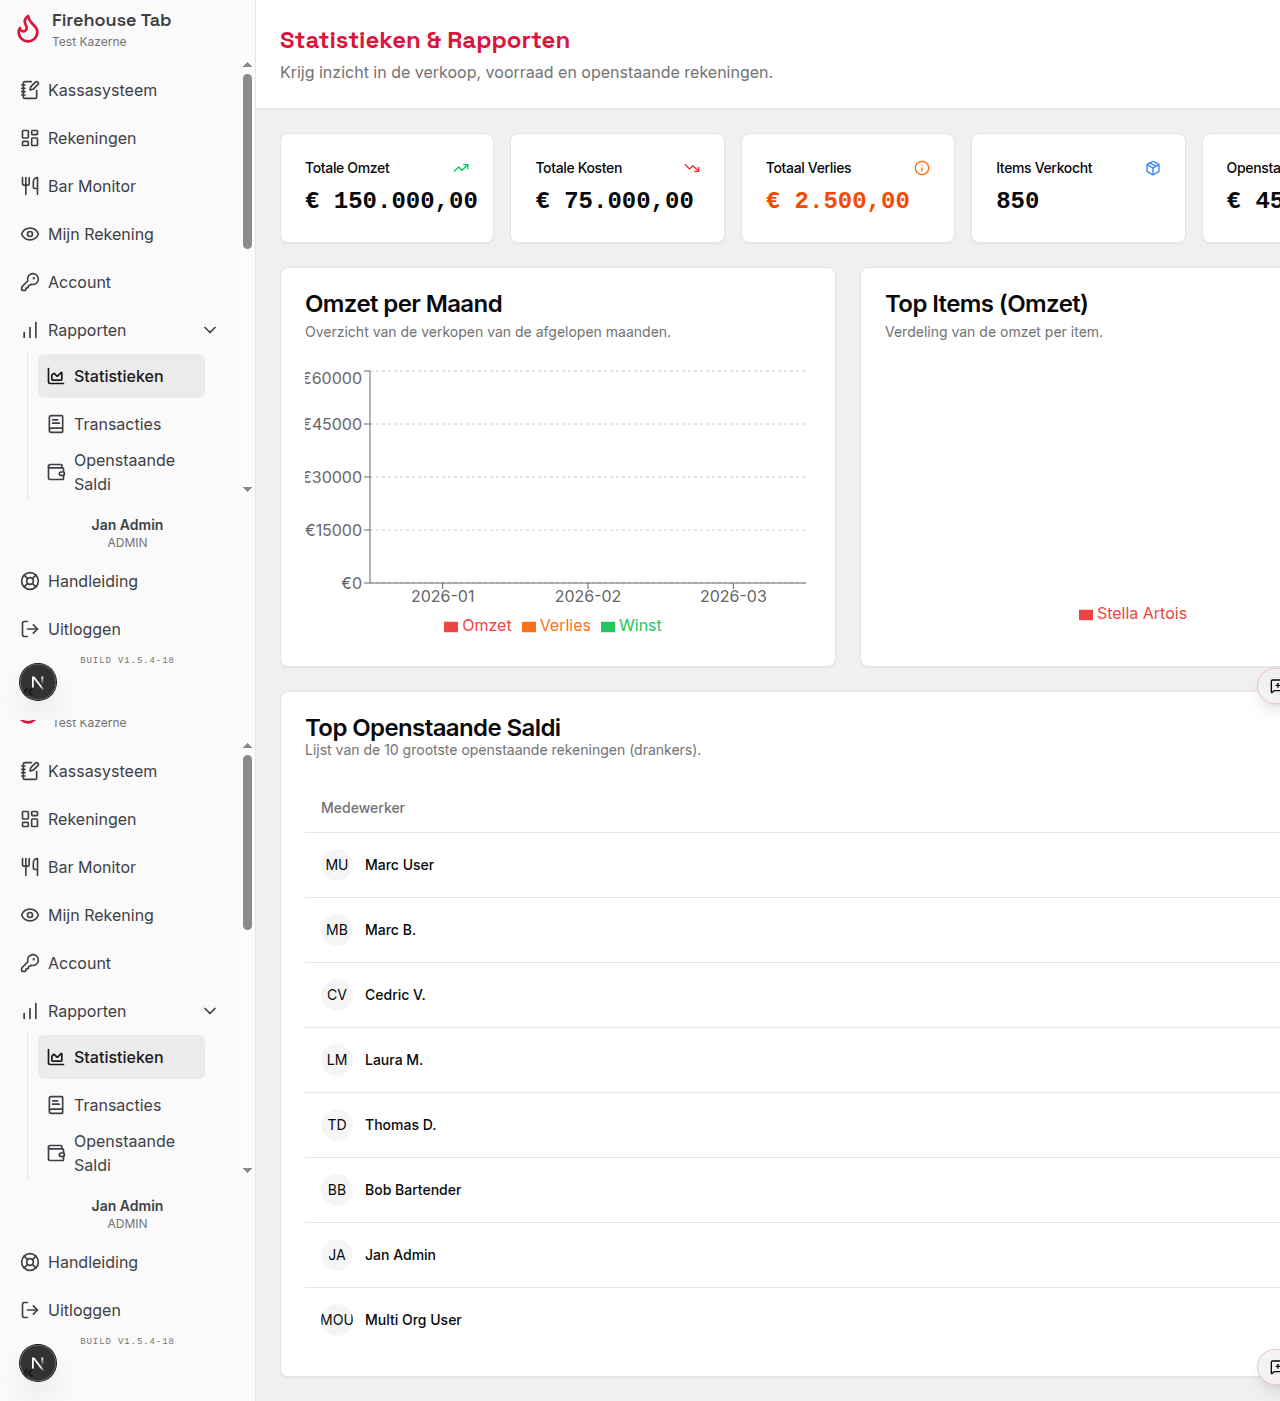
Task: Open Bar Monitor in the lower sidebar
Action: pos(118,867)
